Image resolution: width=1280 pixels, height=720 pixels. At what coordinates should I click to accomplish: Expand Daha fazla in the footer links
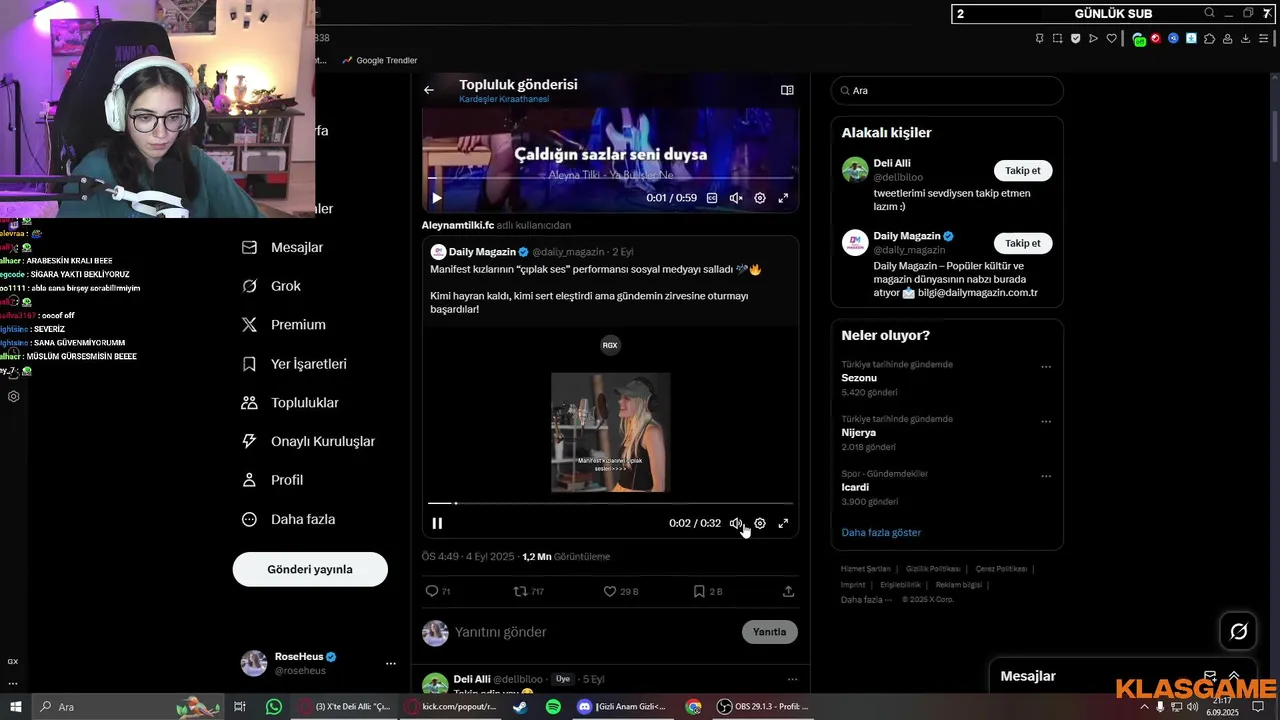(x=866, y=599)
